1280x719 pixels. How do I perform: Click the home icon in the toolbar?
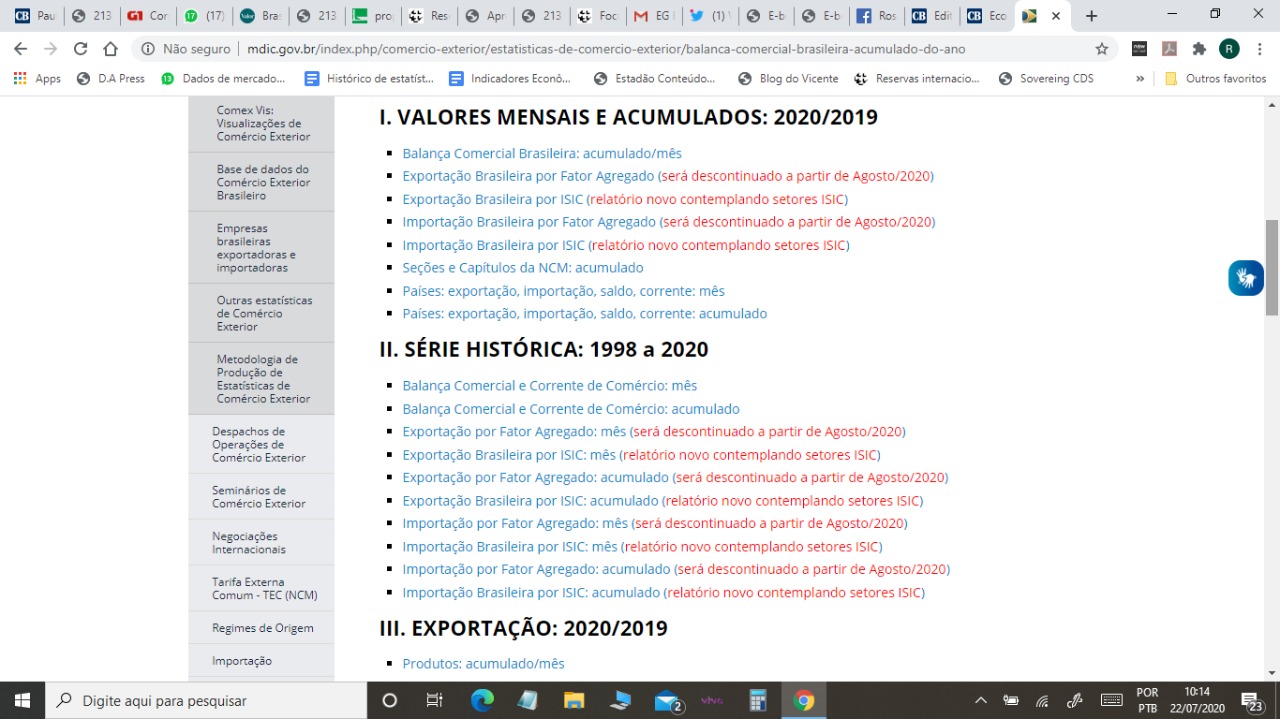(111, 48)
